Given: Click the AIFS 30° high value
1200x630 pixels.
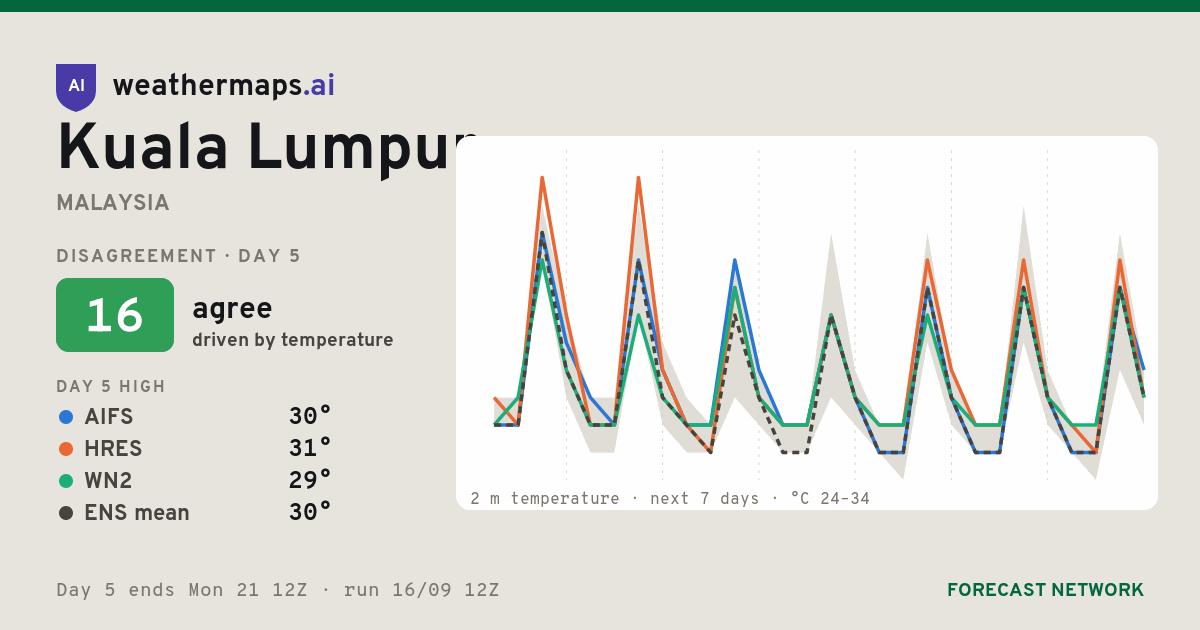Looking at the screenshot, I should pyautogui.click(x=310, y=417).
